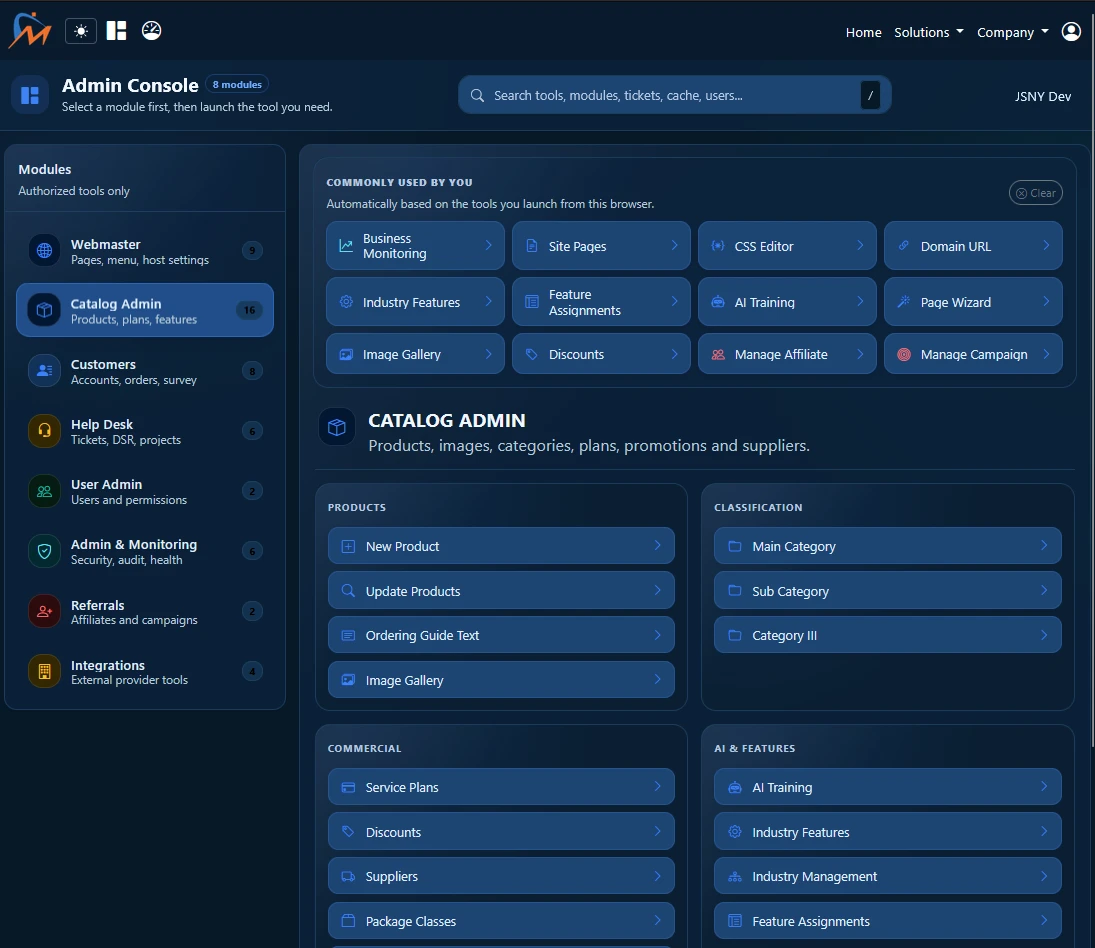Click the chevron on Package Classes row
The image size is (1095, 948).
(657, 920)
